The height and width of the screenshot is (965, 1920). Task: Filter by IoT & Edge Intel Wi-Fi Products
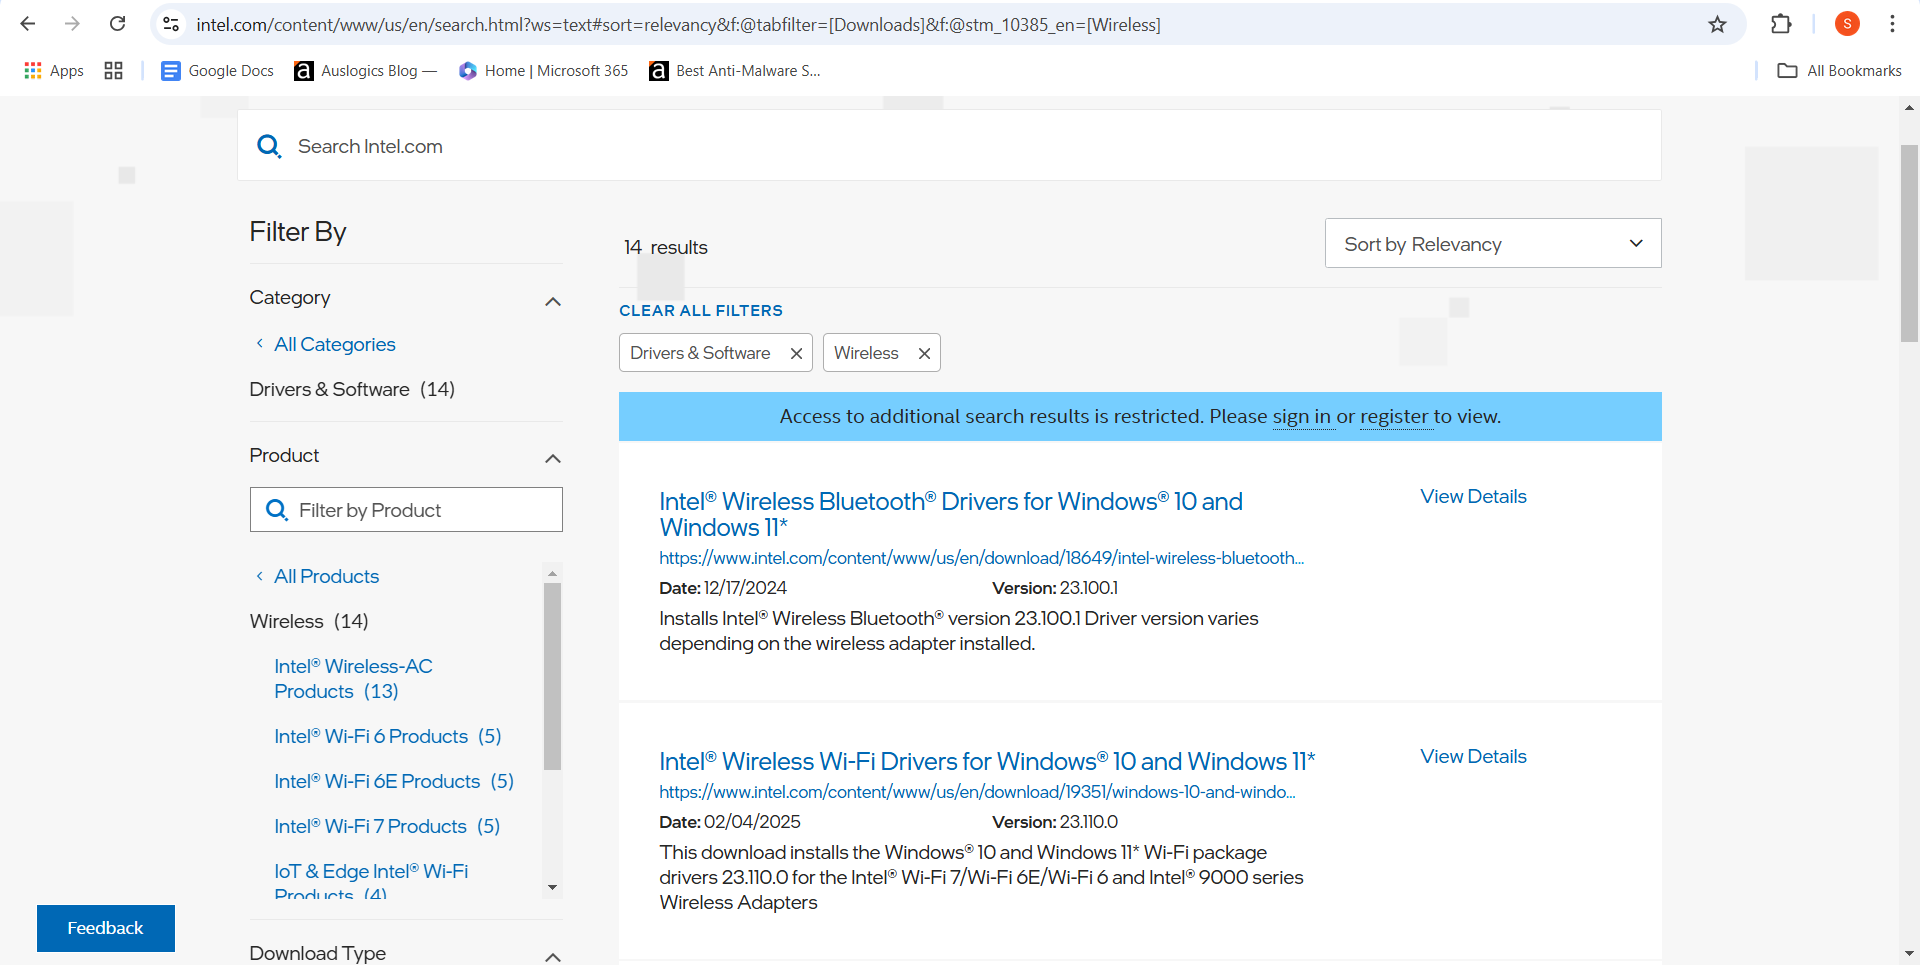(x=371, y=880)
